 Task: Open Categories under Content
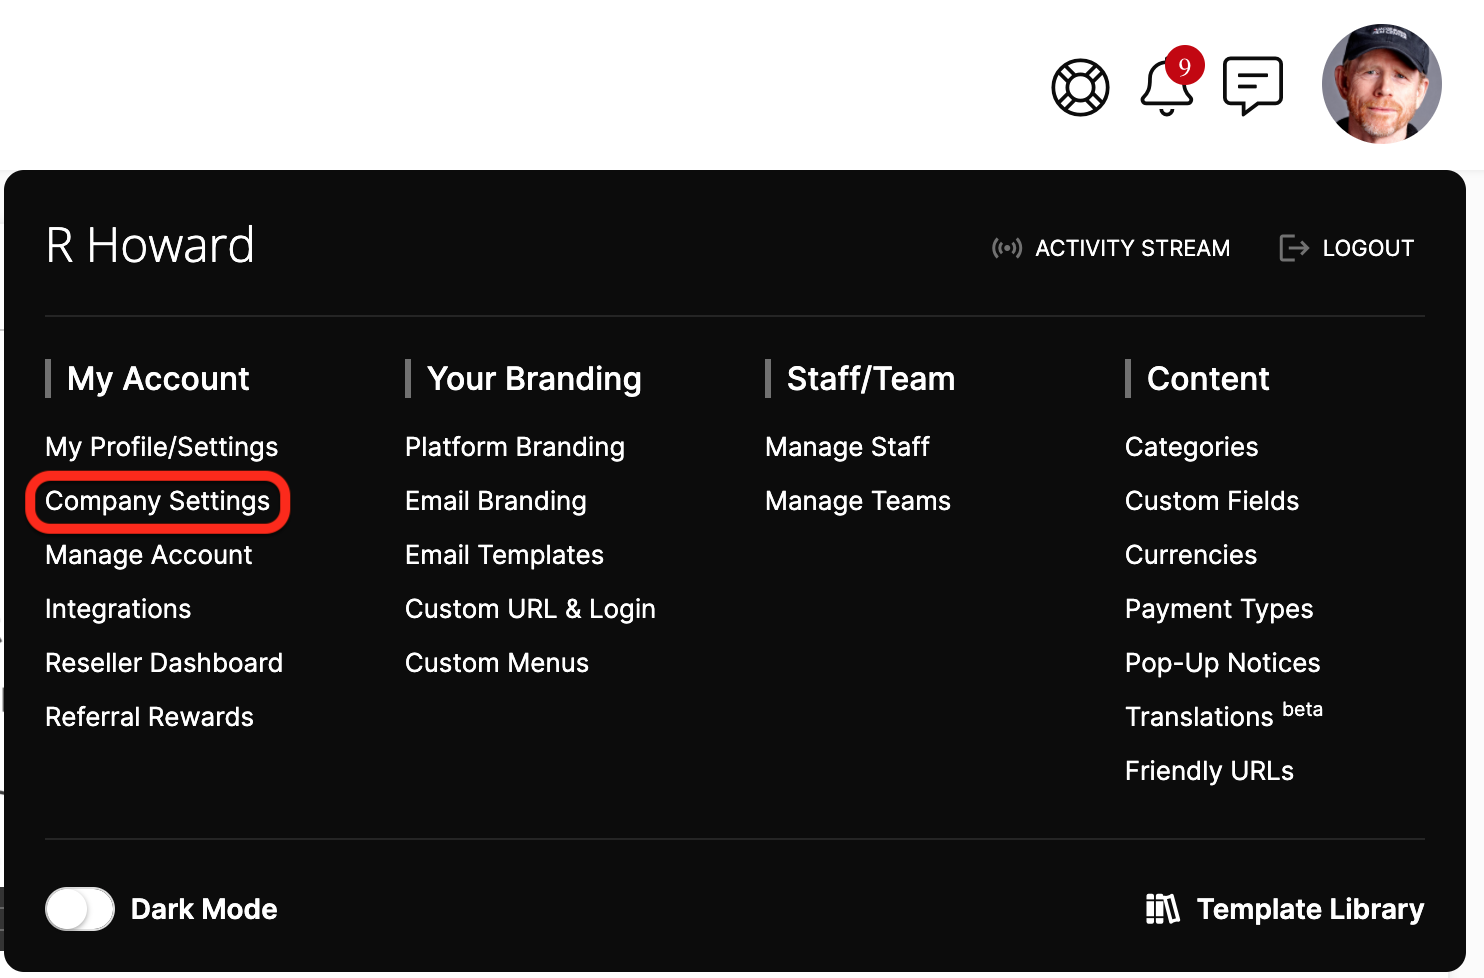(x=1191, y=447)
